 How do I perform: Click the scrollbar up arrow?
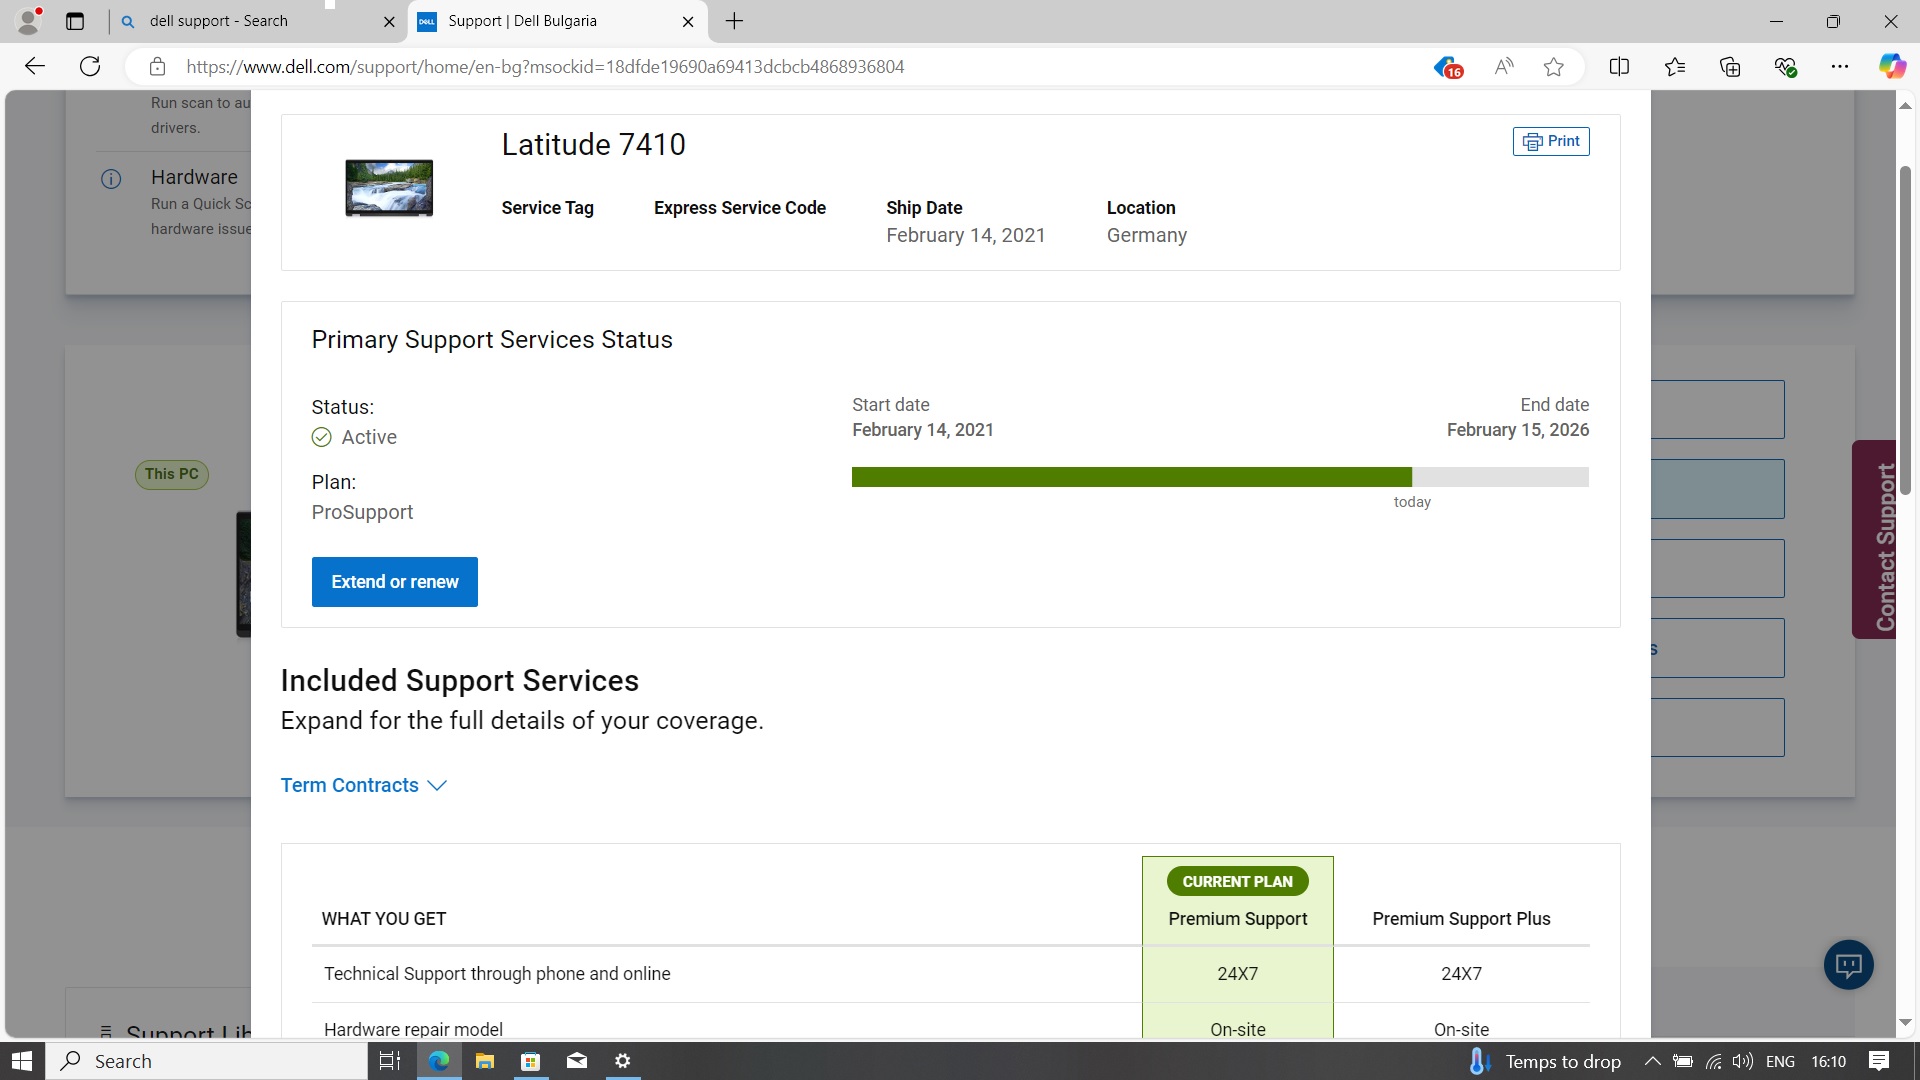pyautogui.click(x=1905, y=105)
